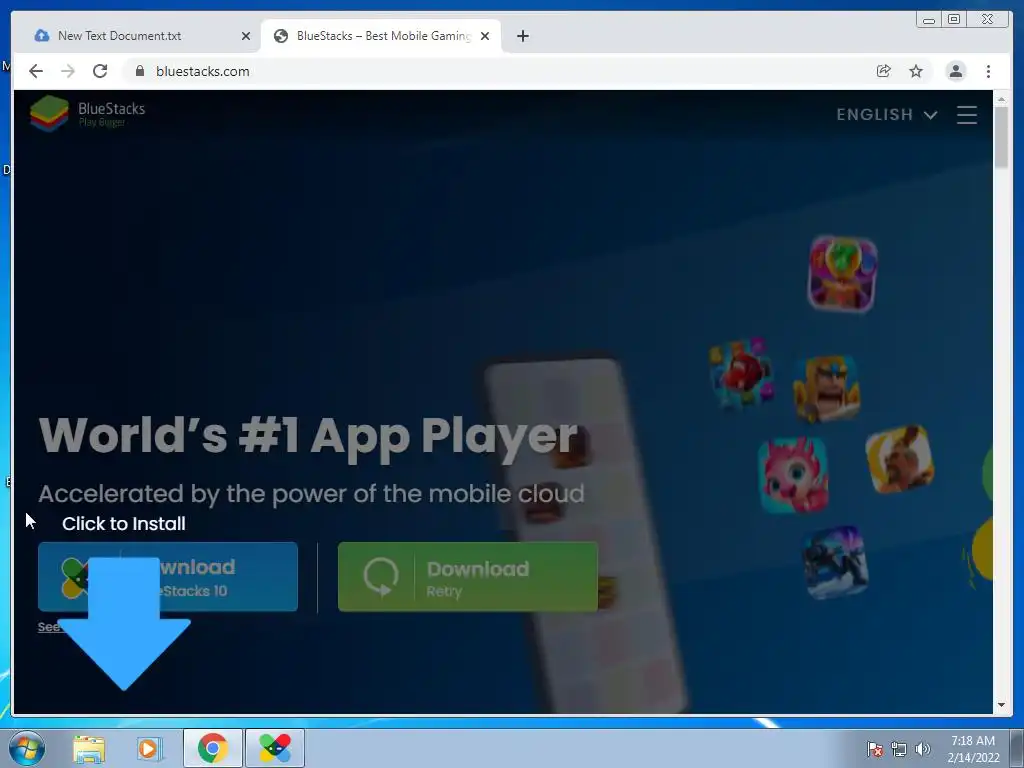Click the scrollbar down arrow
Image resolution: width=1024 pixels, height=768 pixels.
(x=1001, y=705)
